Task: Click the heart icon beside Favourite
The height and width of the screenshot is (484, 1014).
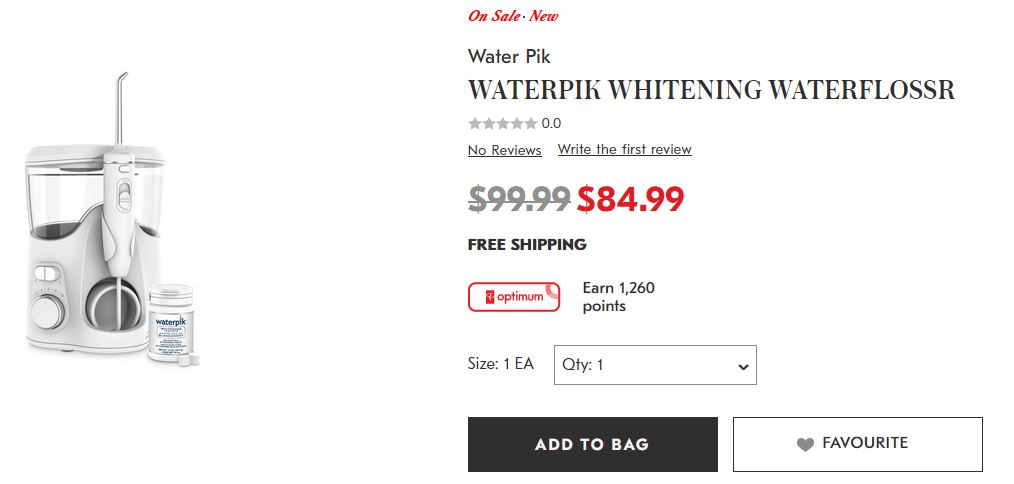Action: pyautogui.click(x=805, y=444)
